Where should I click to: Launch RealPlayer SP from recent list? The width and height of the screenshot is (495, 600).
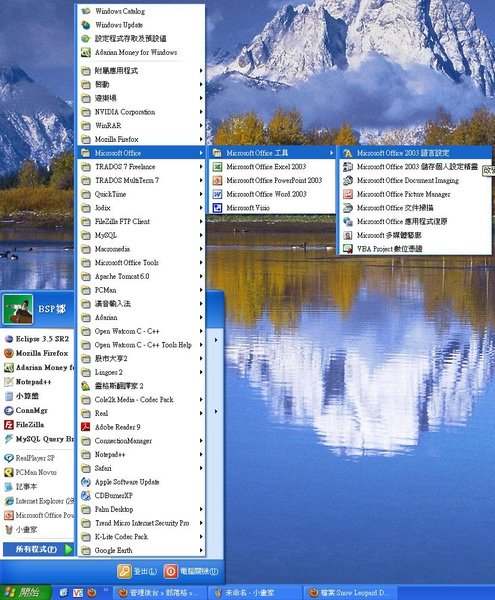[x=37, y=458]
